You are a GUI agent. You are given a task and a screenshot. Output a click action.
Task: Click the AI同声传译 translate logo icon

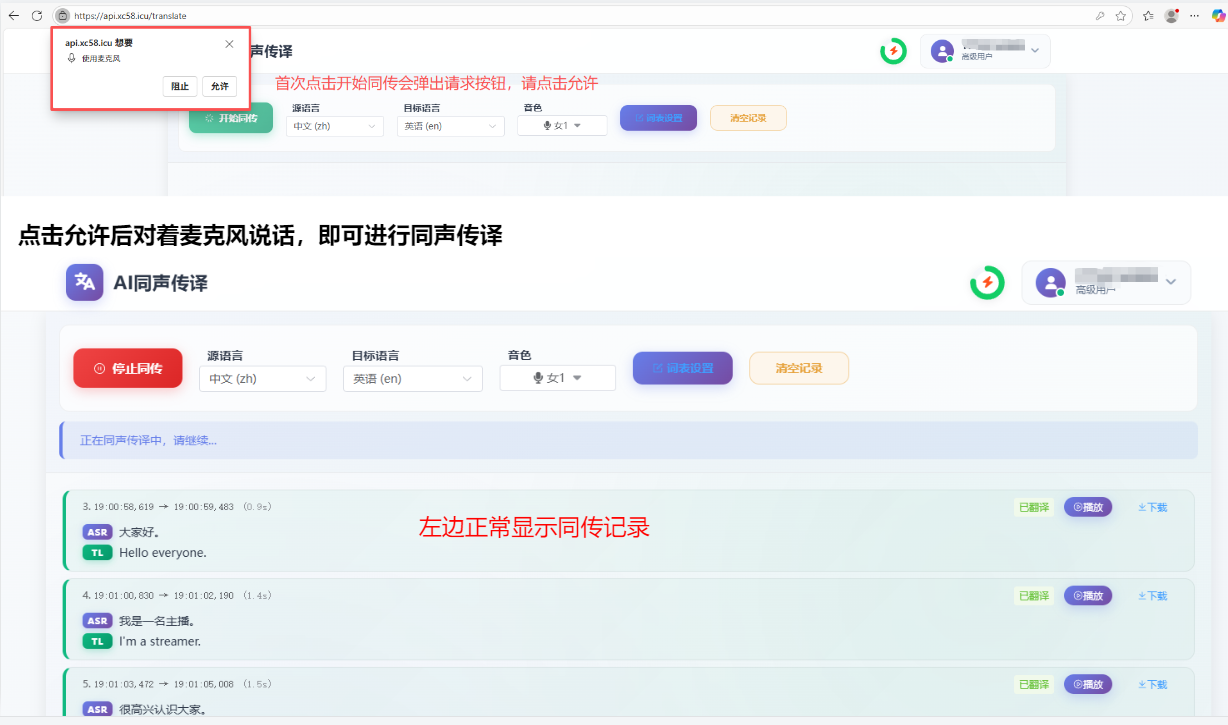pyautogui.click(x=84, y=283)
